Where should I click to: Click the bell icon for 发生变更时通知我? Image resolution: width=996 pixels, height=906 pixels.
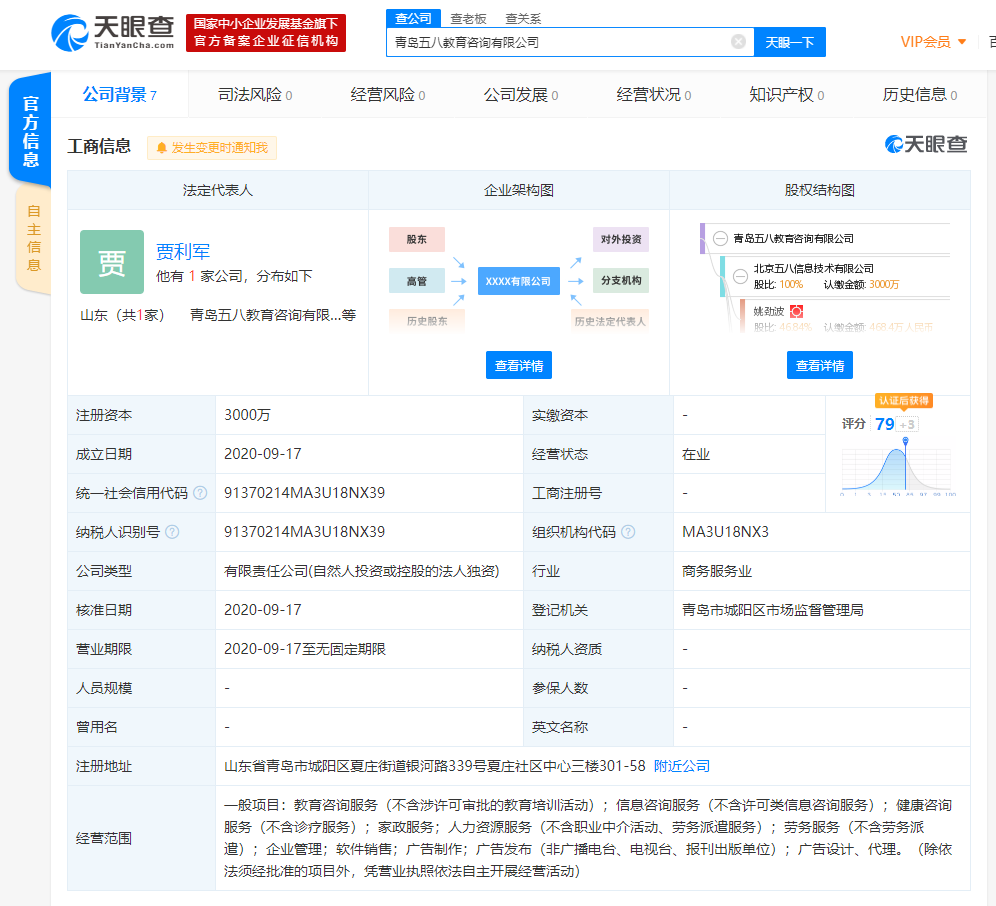tap(162, 148)
